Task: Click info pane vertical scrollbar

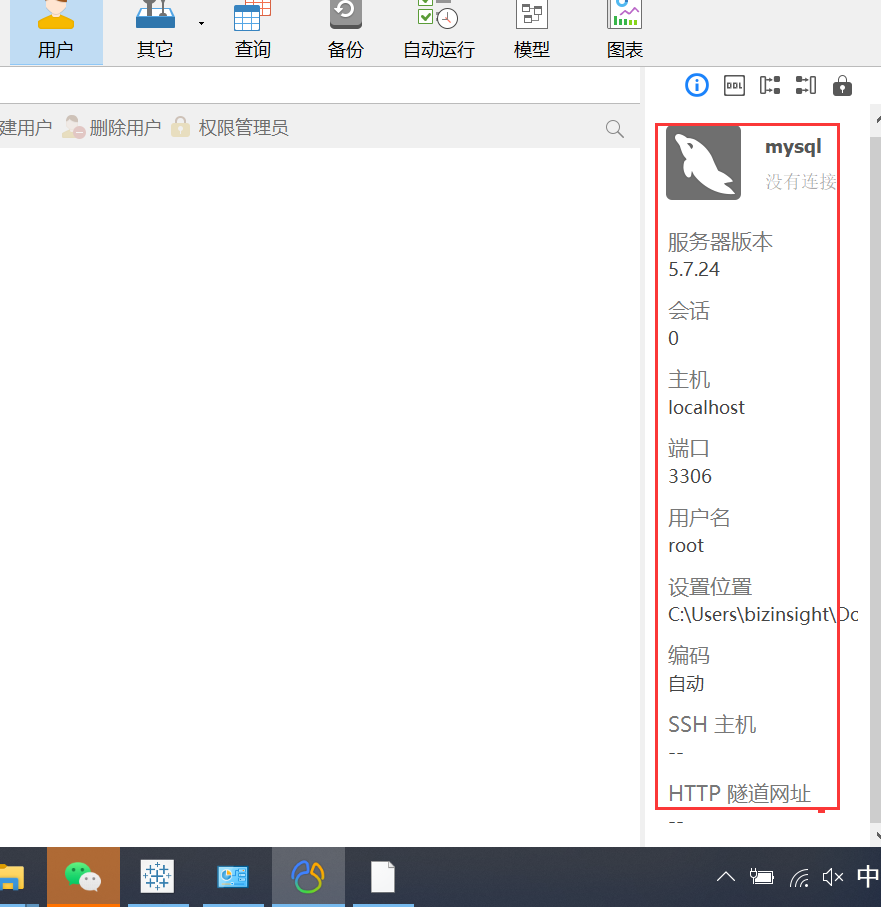Action: coord(875,480)
